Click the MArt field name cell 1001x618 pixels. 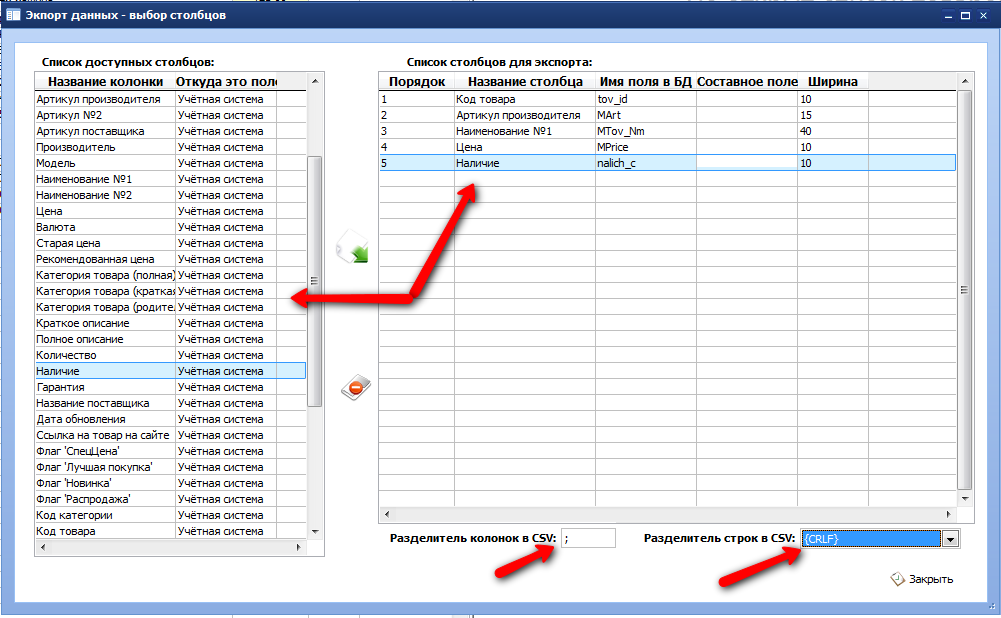(645, 115)
